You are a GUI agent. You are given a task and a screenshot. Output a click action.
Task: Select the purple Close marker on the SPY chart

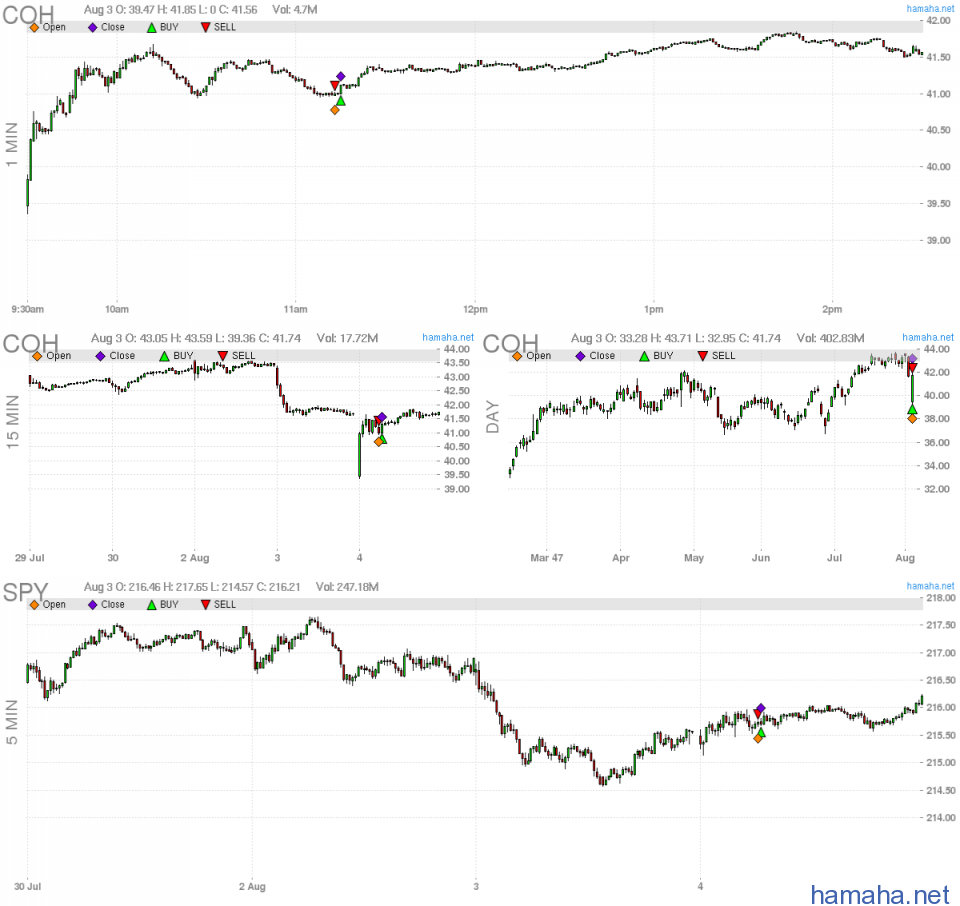[761, 708]
